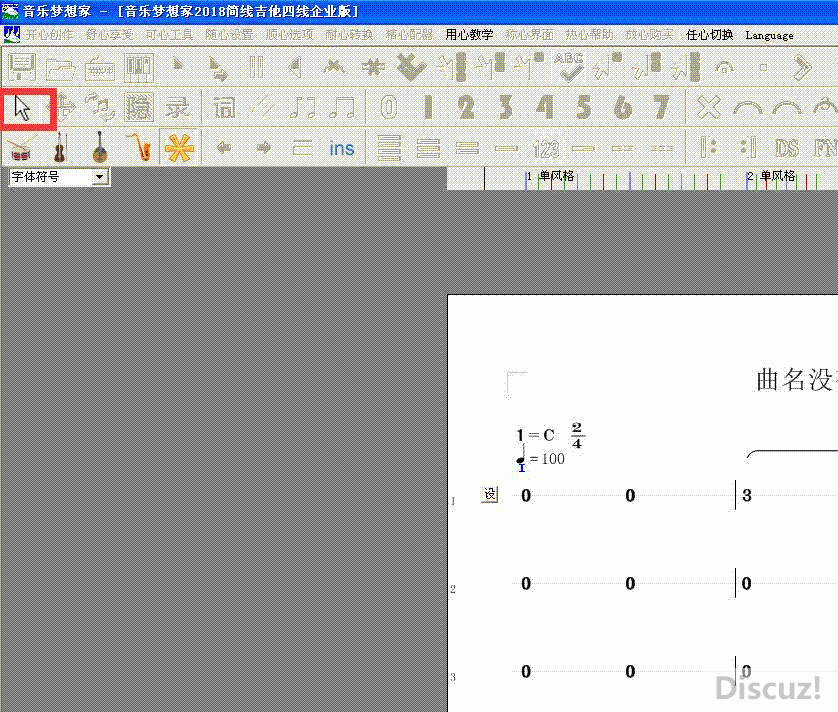Select the mandolin guitar instrument icon
Image resolution: width=838 pixels, height=712 pixels.
tap(99, 148)
